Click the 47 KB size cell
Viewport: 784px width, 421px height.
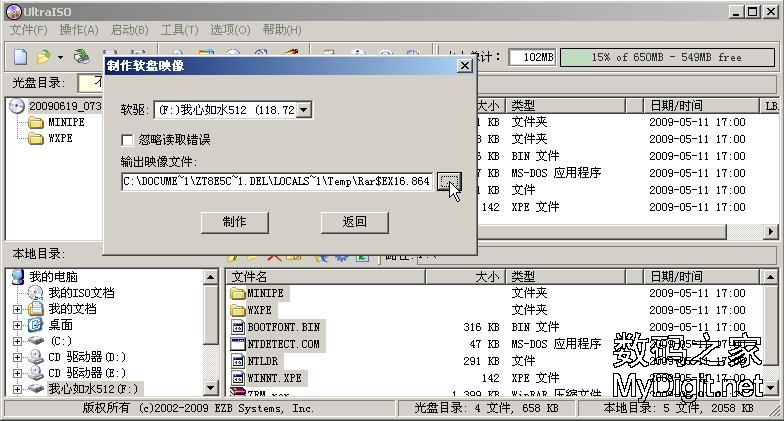484,344
